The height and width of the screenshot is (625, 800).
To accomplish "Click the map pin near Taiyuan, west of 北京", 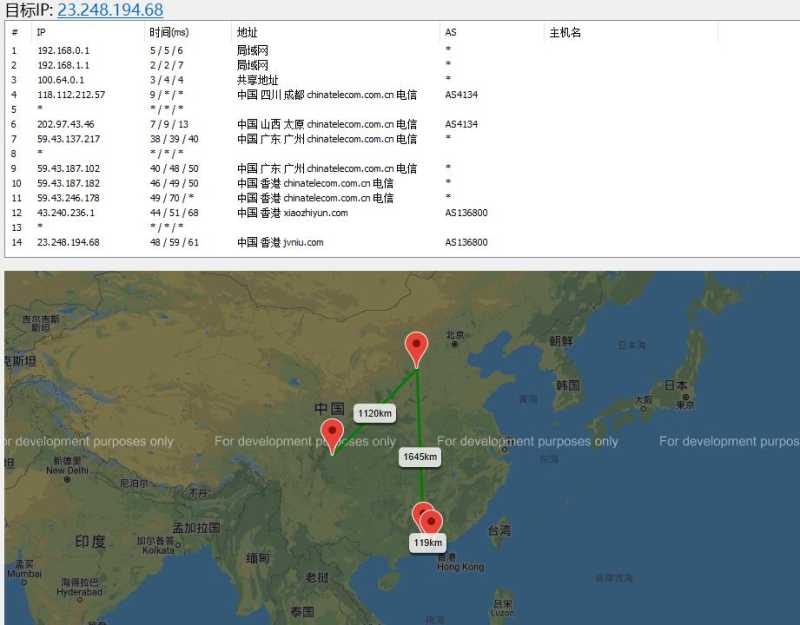I will (x=416, y=349).
